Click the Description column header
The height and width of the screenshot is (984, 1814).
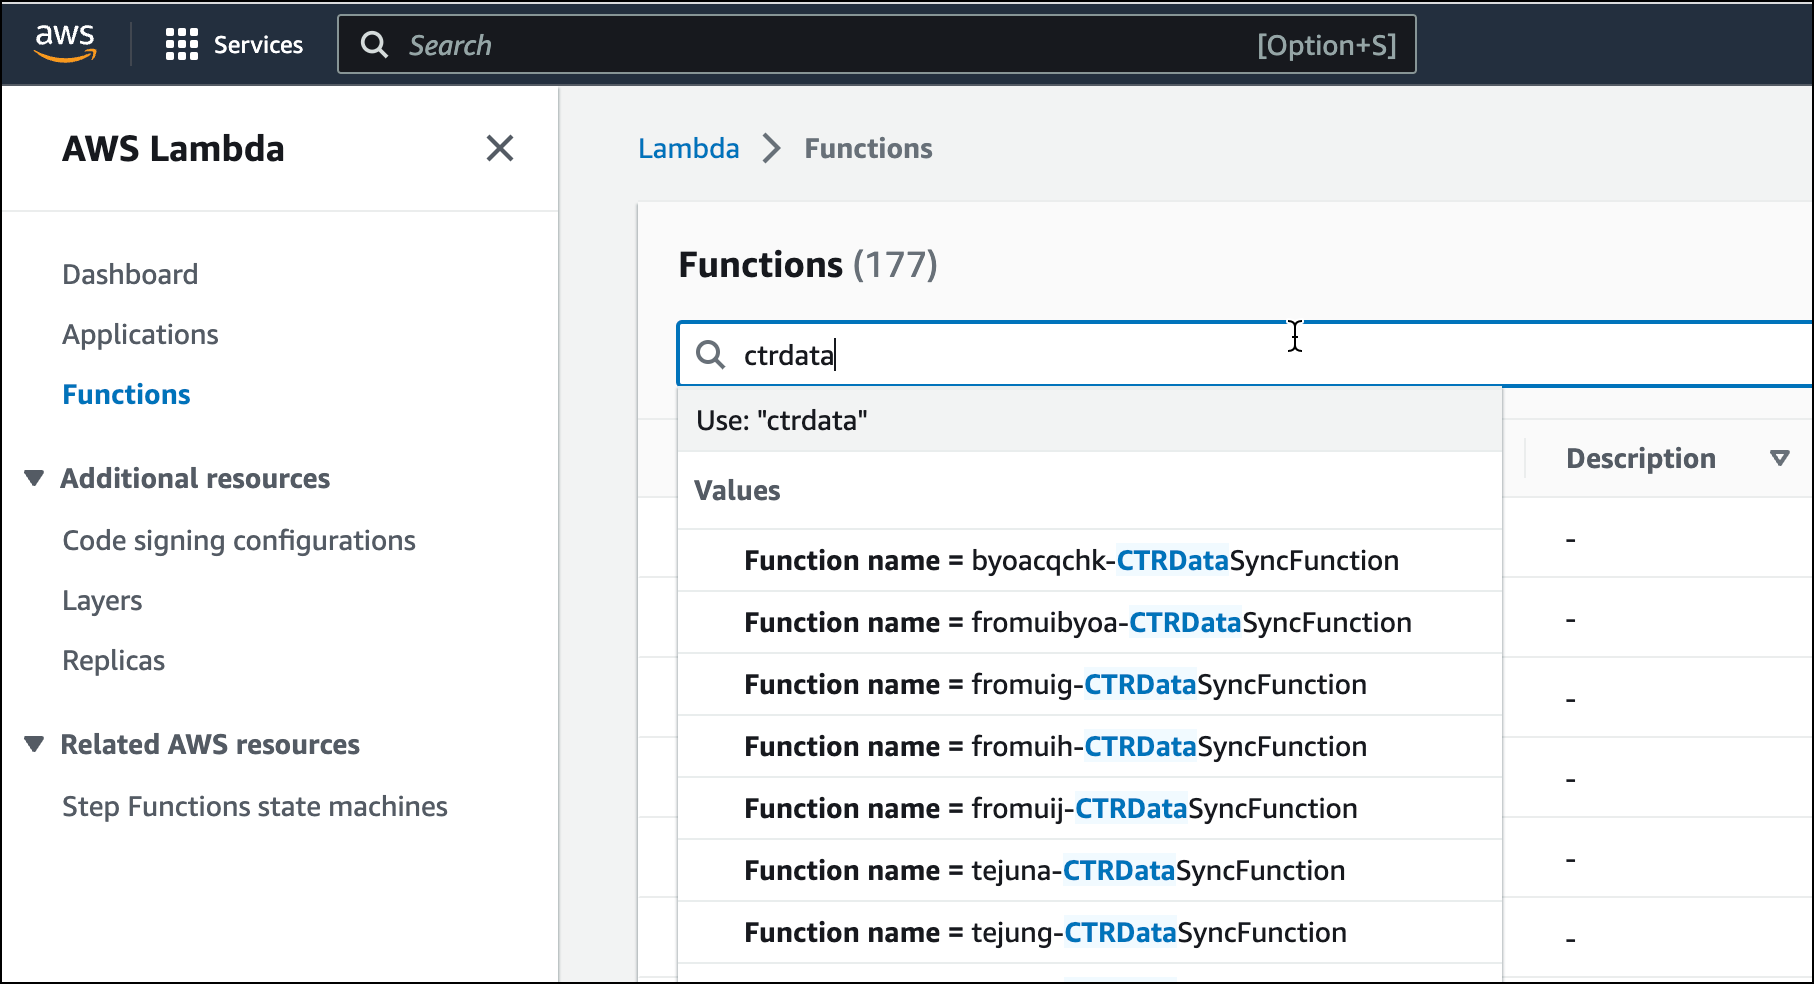[x=1640, y=458]
